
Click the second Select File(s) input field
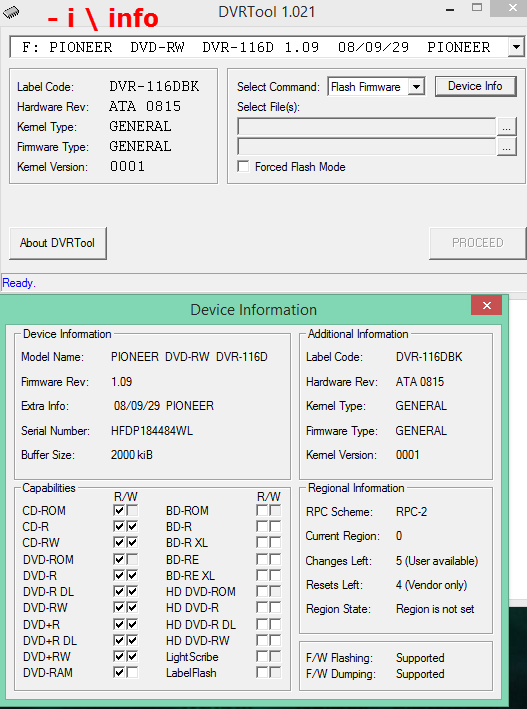366,147
